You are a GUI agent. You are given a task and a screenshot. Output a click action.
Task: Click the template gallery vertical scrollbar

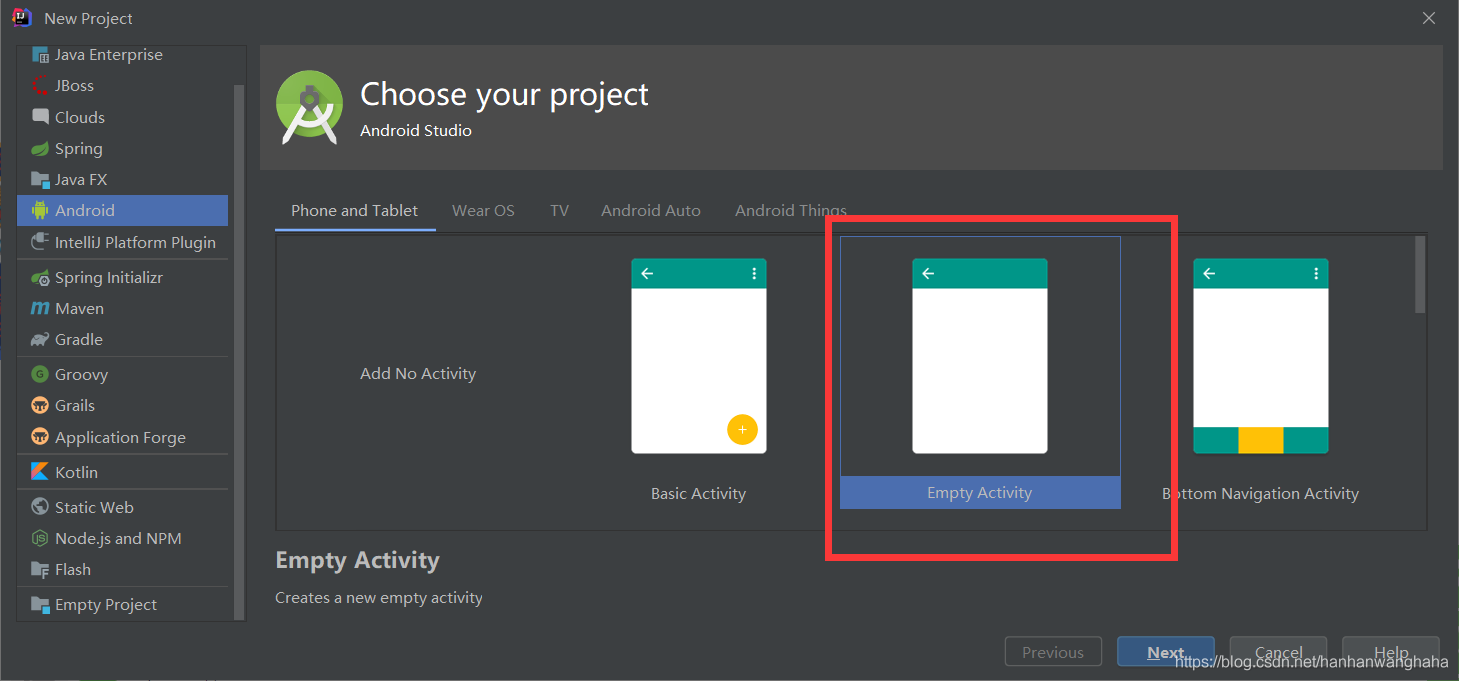click(1420, 275)
